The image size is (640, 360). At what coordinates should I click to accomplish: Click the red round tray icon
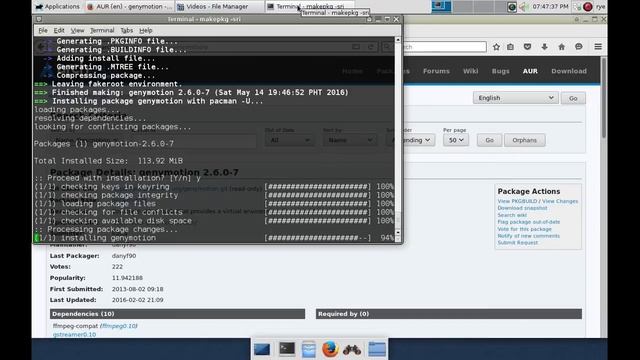pos(588,7)
